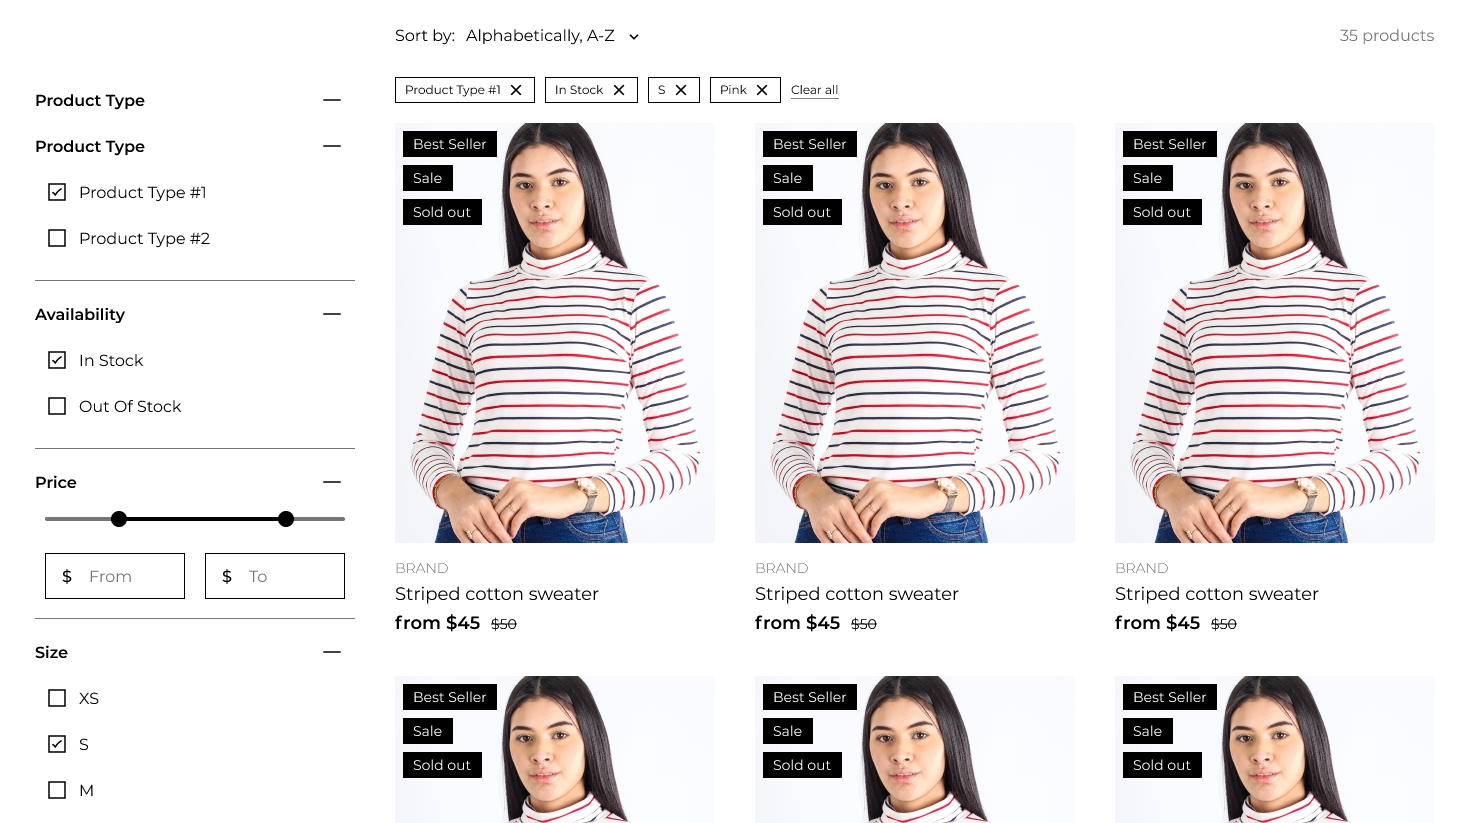Click the Clear all link
This screenshot has height=823, width=1478.
[x=814, y=90]
